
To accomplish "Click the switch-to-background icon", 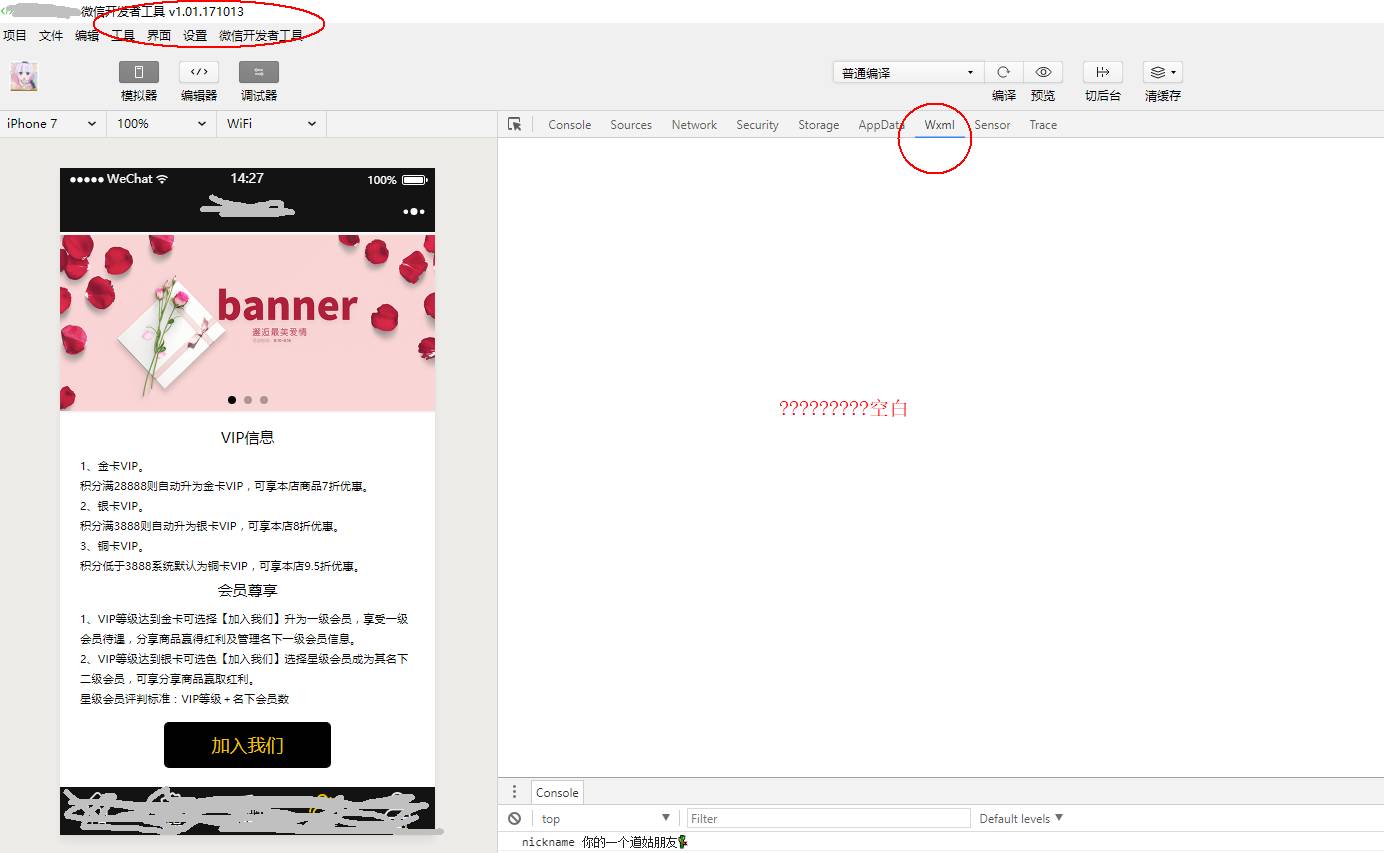I will coord(1102,72).
